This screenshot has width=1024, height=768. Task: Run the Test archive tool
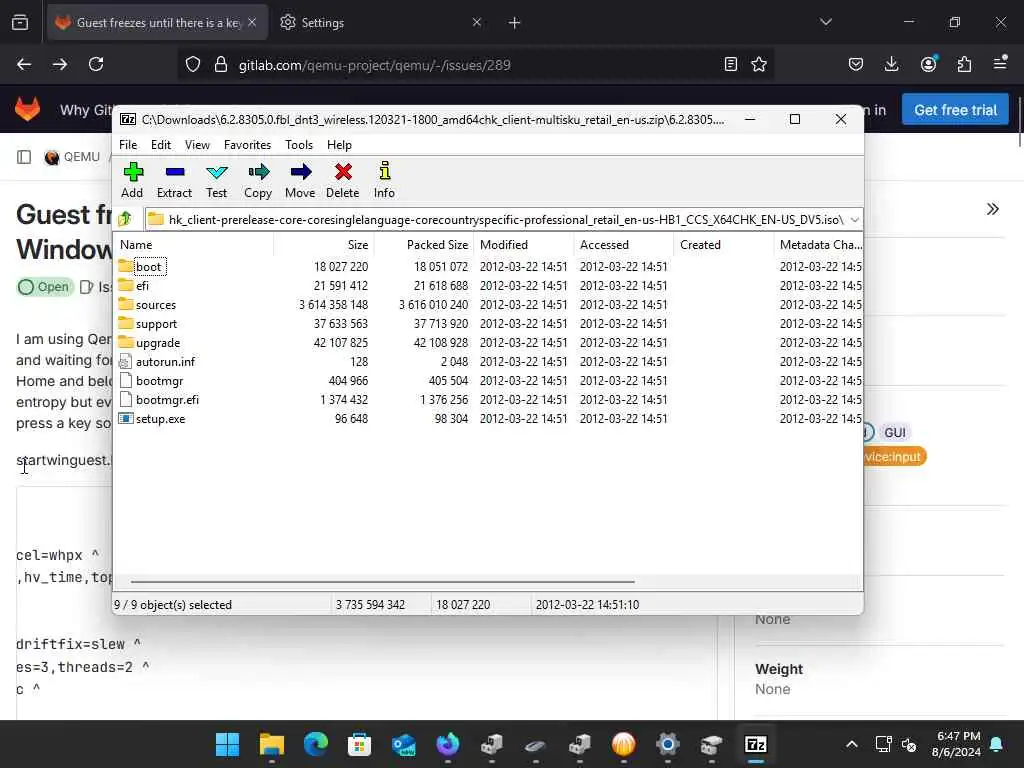(216, 180)
